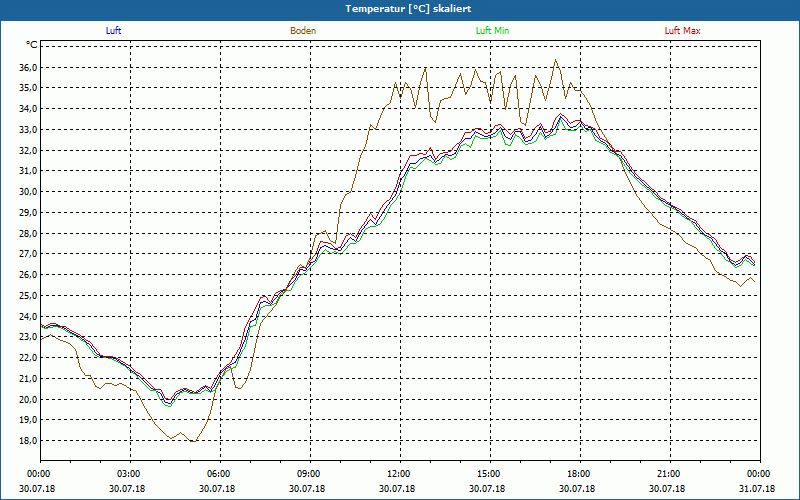800x500 pixels.
Task: Click the 20,0 value on the y-axis
Action: [x=29, y=399]
